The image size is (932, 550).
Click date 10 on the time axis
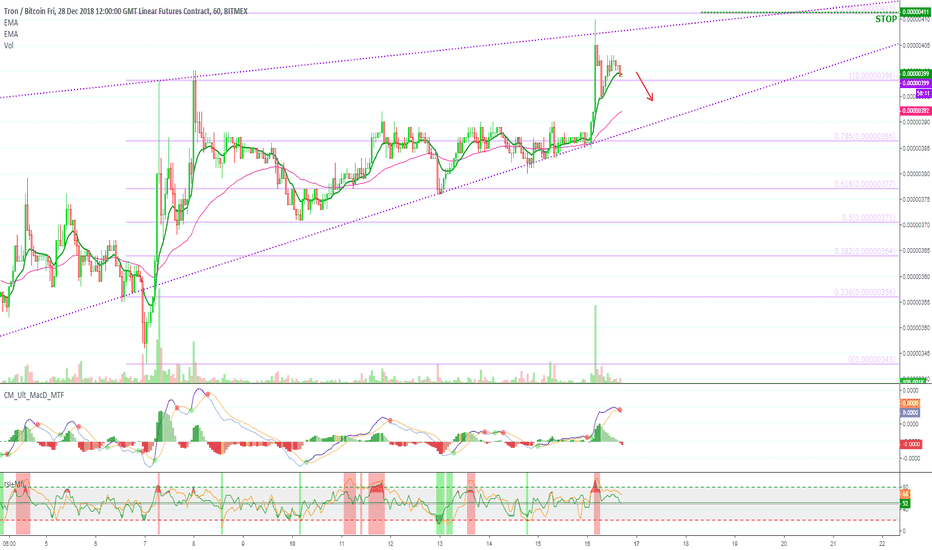tap(292, 543)
